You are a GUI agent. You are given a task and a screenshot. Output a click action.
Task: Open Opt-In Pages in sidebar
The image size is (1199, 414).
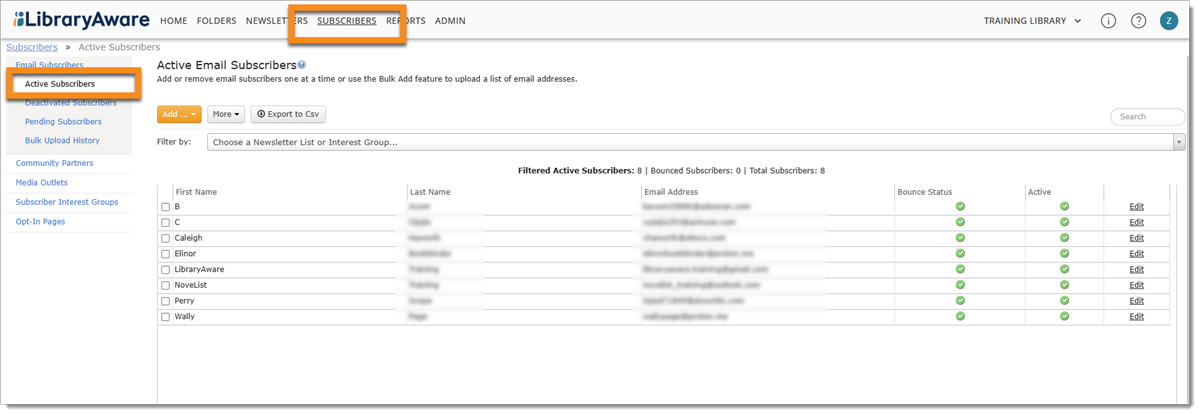point(40,222)
